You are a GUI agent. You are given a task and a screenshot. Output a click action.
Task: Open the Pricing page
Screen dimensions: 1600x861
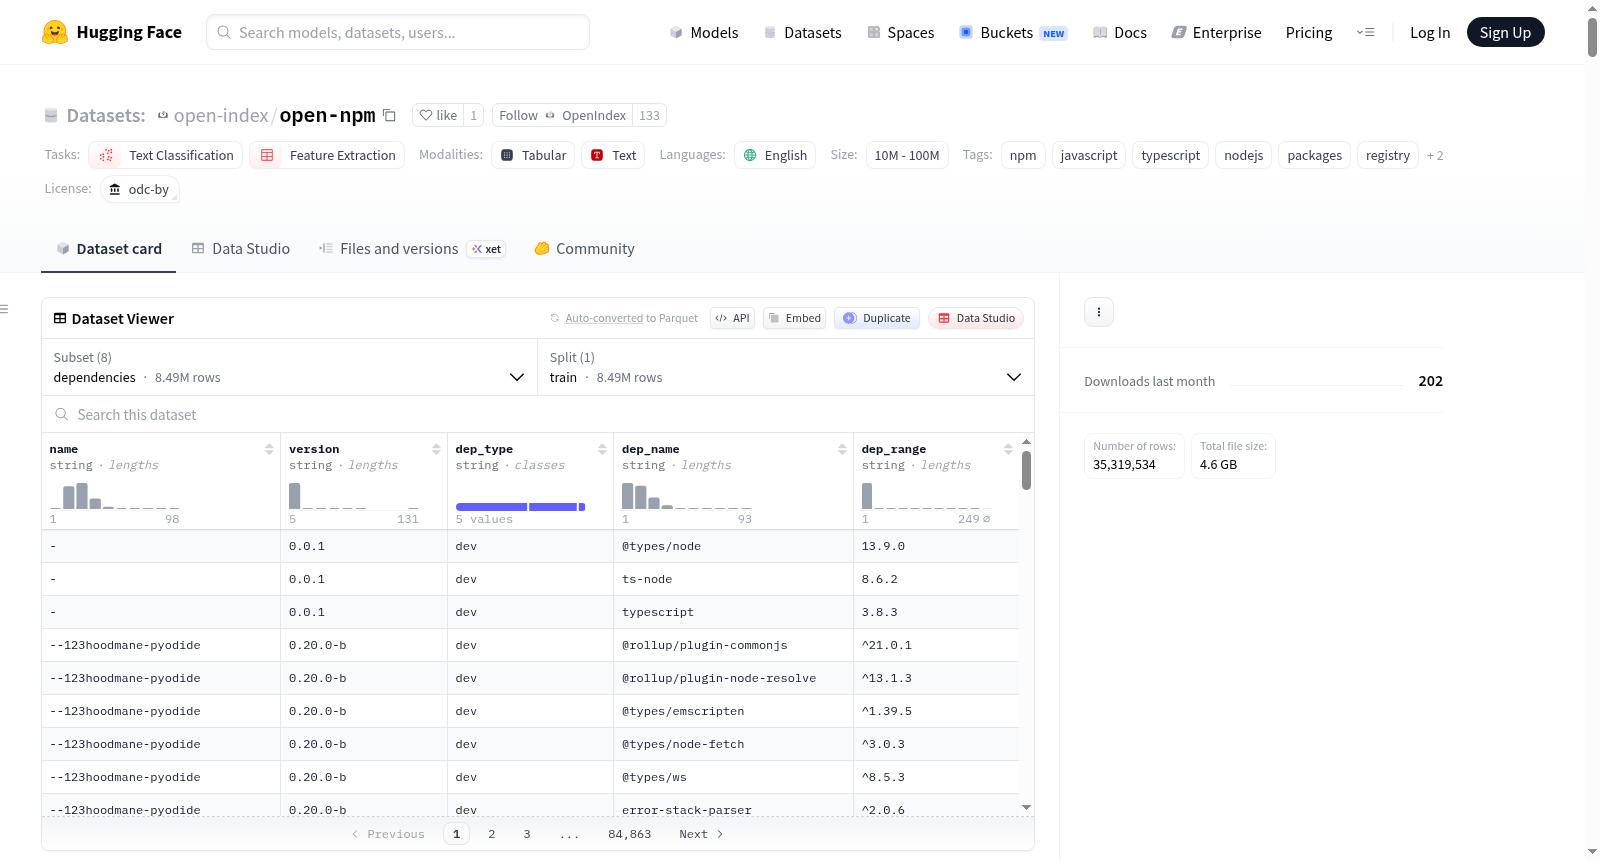1309,32
